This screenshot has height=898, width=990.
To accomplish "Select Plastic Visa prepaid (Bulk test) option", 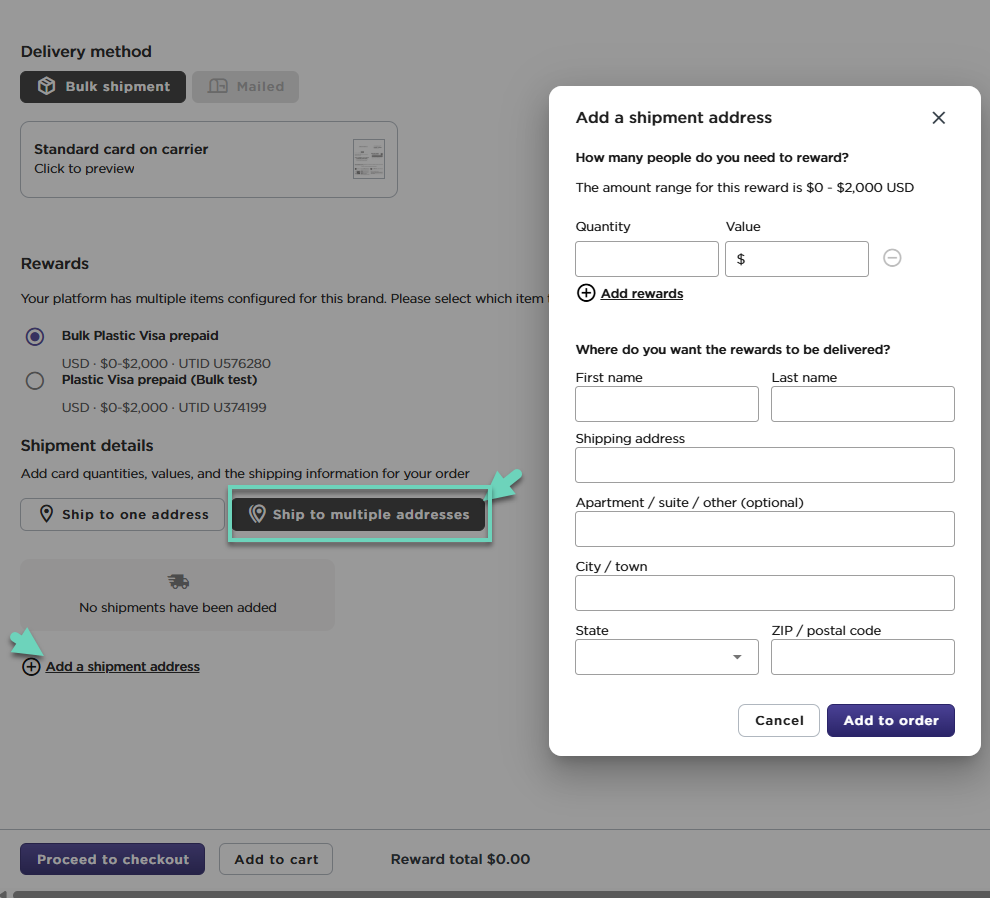I will coord(35,381).
